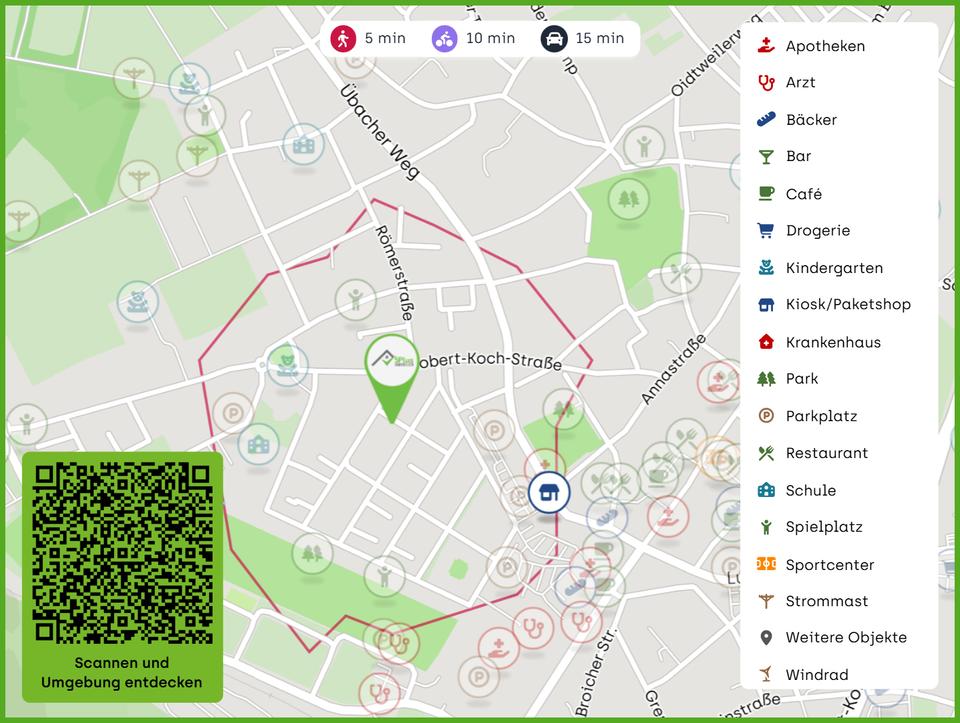Choose Schule from the category legend
Viewport: 960px width, 723px height.
click(810, 490)
